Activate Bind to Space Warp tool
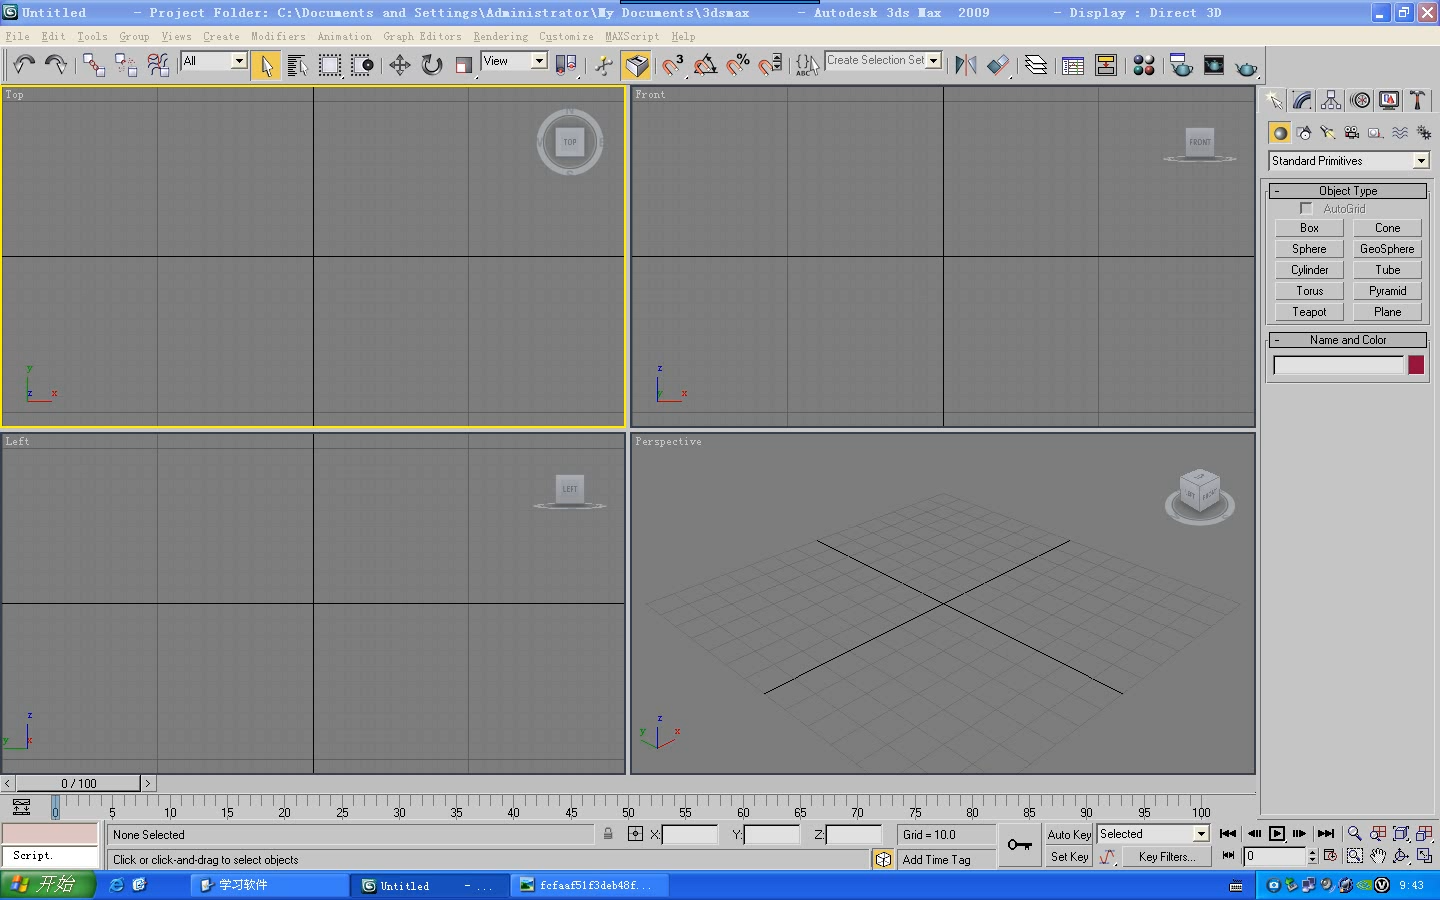Image resolution: width=1440 pixels, height=900 pixels. click(158, 65)
